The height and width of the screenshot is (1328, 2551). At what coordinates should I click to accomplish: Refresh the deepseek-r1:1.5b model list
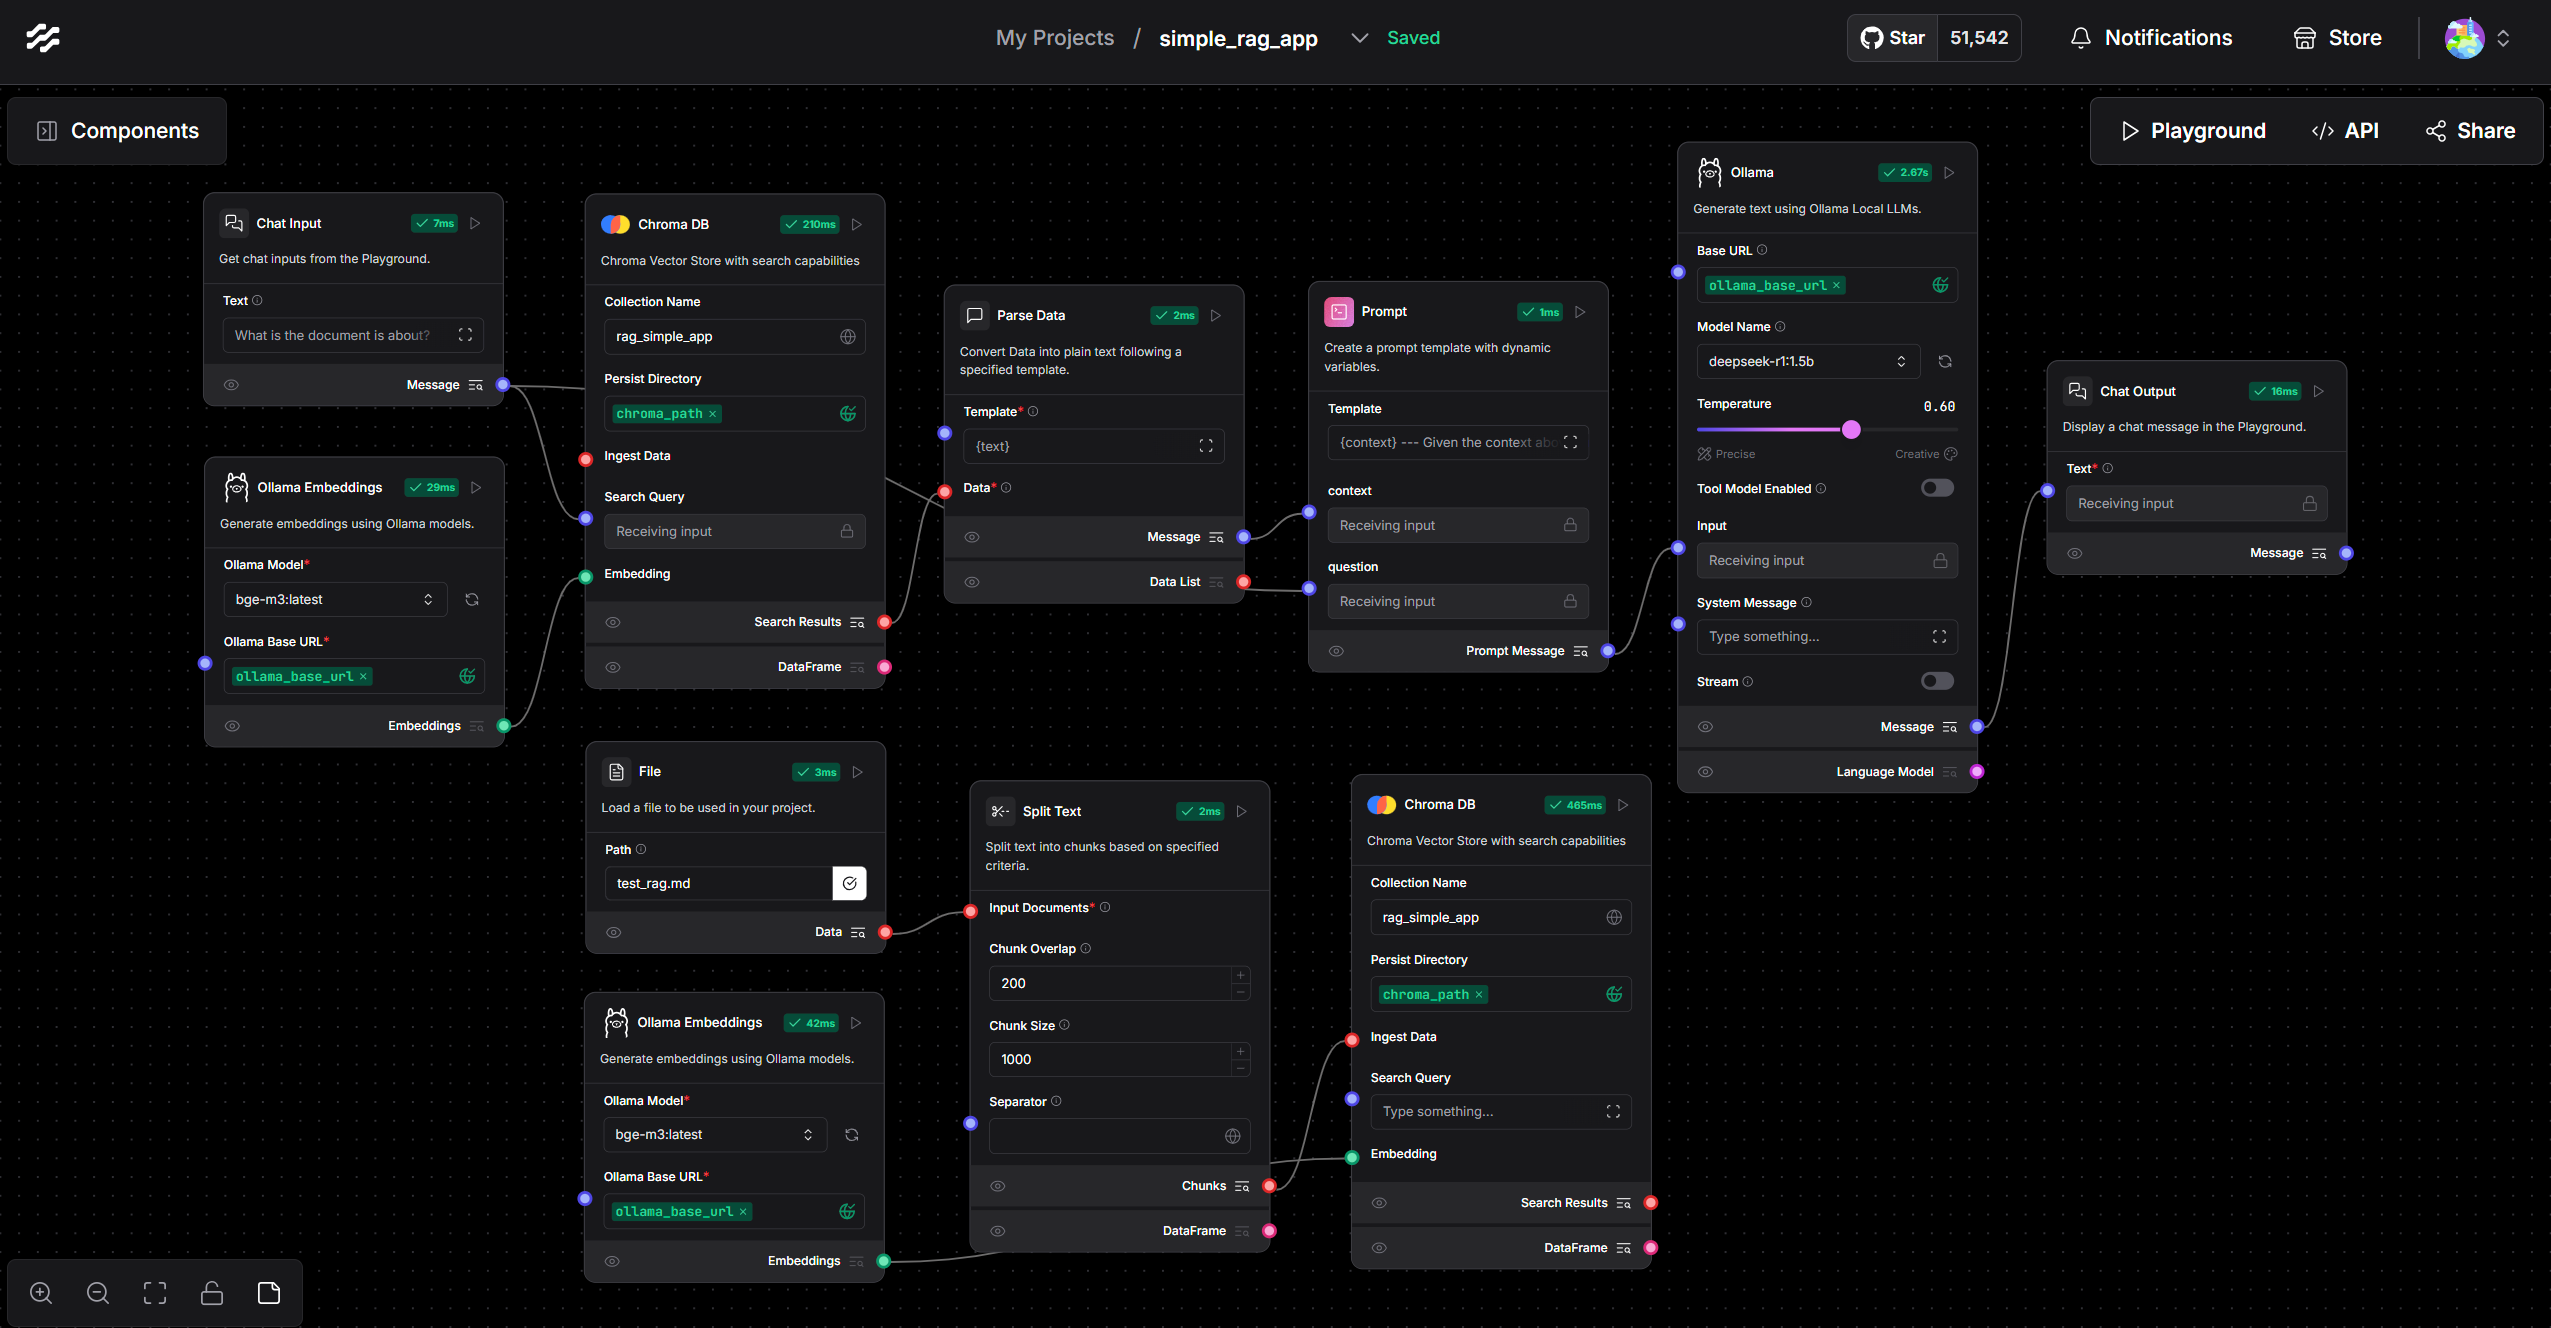[1945, 361]
